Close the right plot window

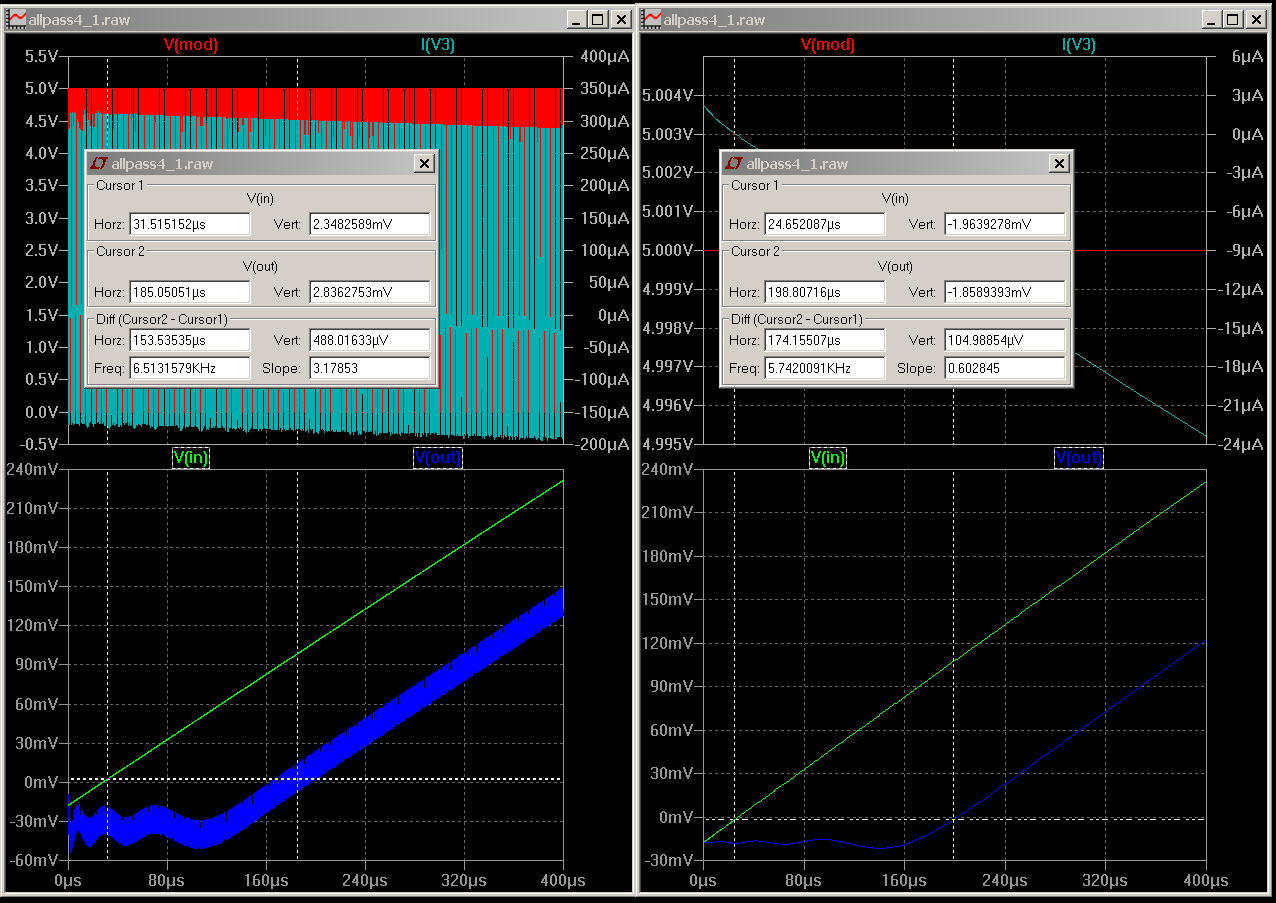pyautogui.click(x=1256, y=19)
